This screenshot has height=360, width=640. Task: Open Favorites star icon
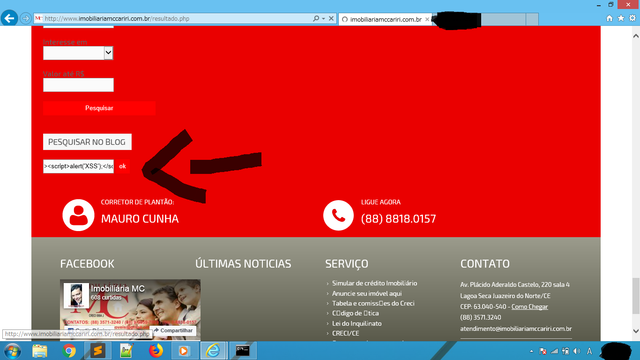[621, 18]
